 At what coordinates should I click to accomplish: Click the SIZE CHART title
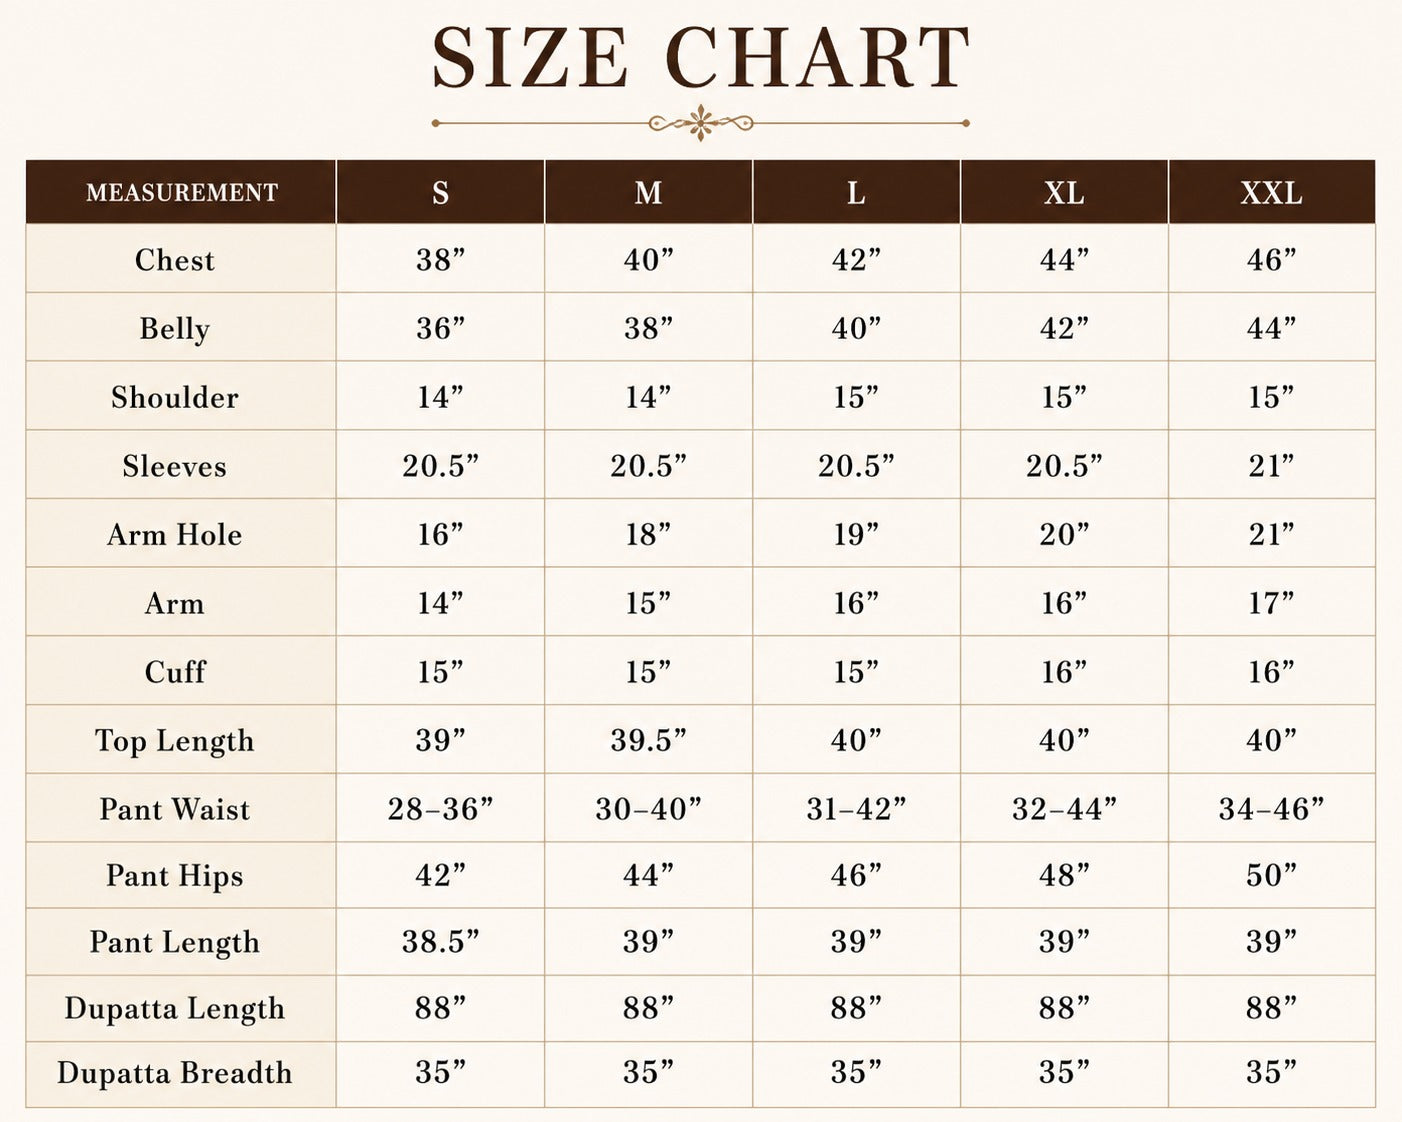pyautogui.click(x=700, y=58)
